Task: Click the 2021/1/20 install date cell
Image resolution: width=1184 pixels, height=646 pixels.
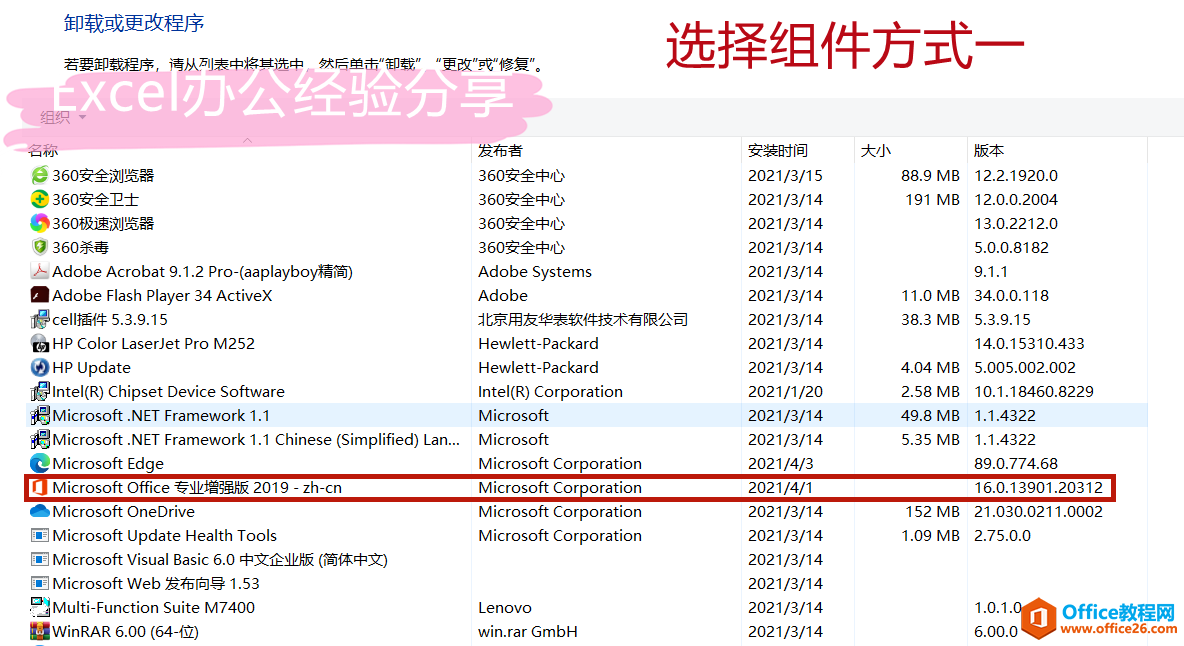Action: [x=785, y=392]
